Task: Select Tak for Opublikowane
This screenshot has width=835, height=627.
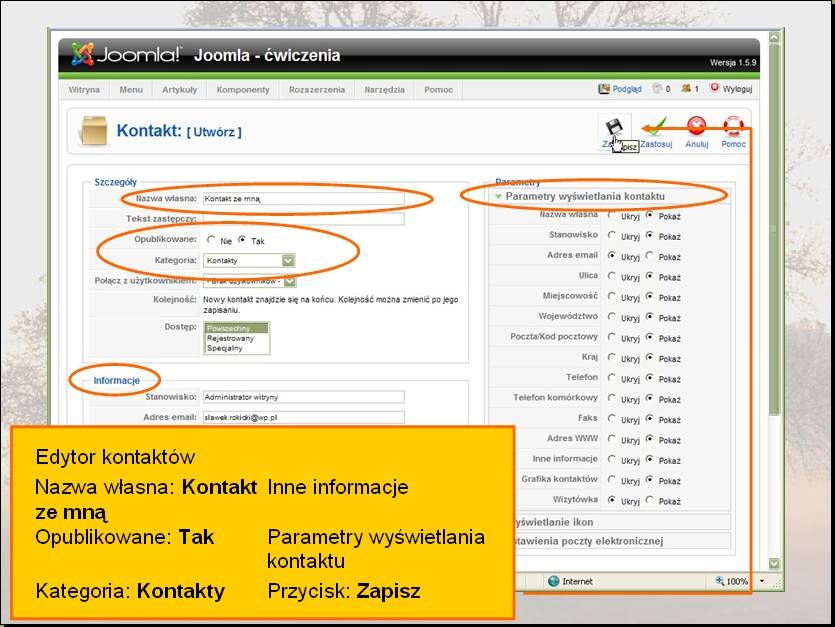Action: click(x=242, y=240)
